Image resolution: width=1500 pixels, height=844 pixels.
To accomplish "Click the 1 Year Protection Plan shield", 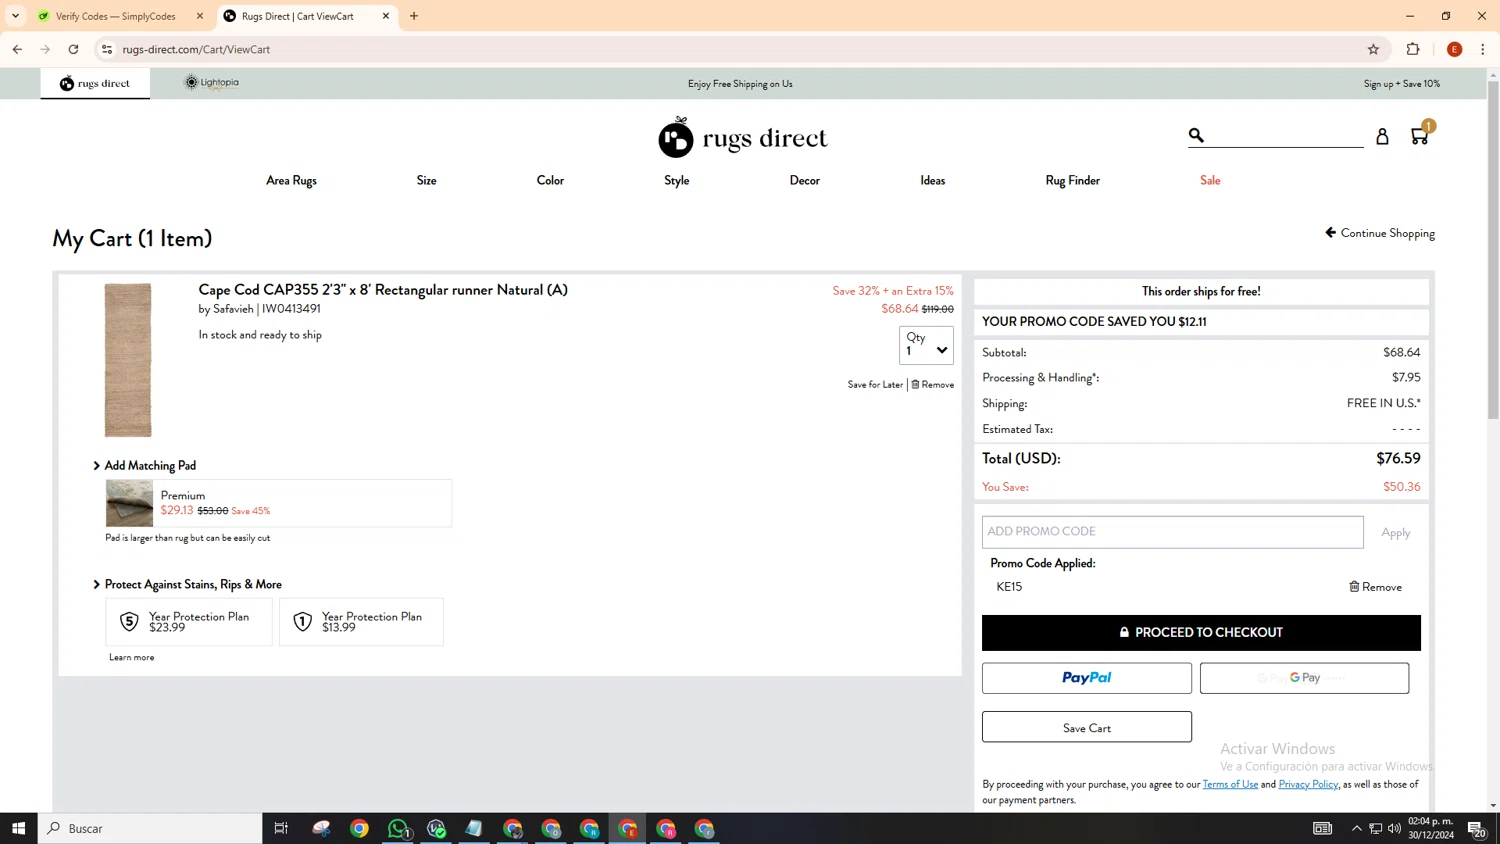I will click(302, 622).
